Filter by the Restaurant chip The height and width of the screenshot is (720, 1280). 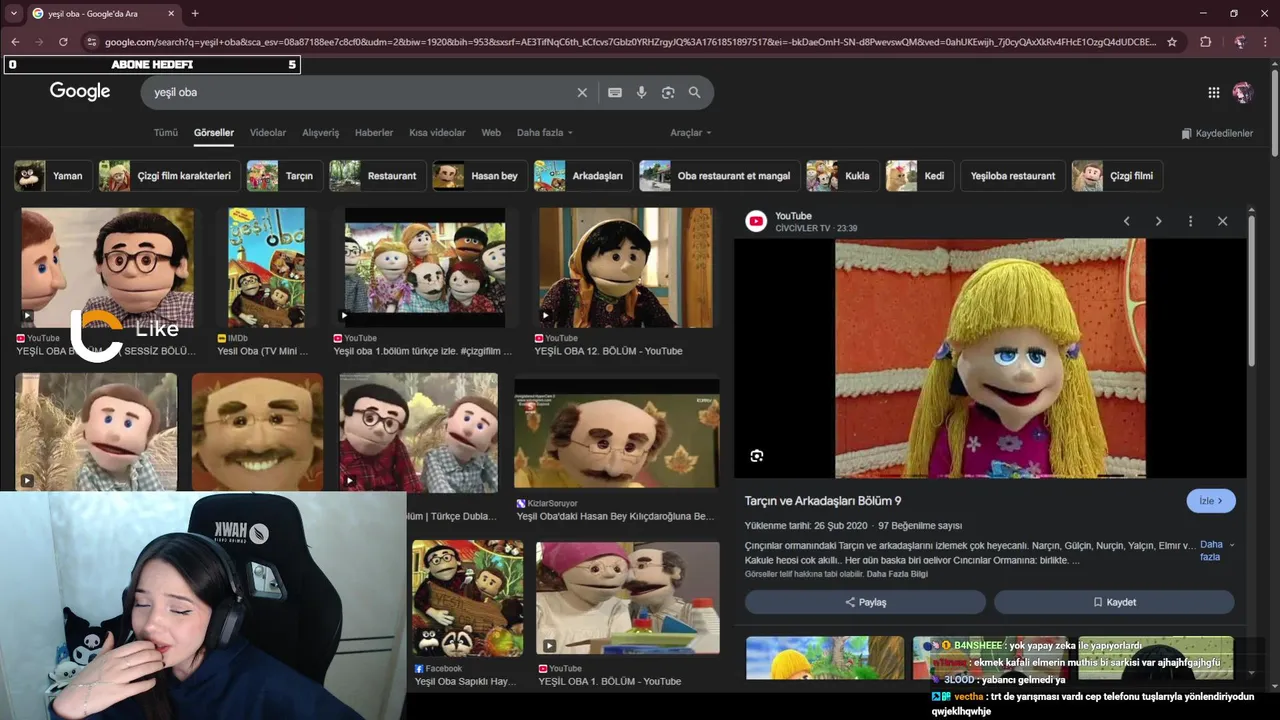[376, 176]
